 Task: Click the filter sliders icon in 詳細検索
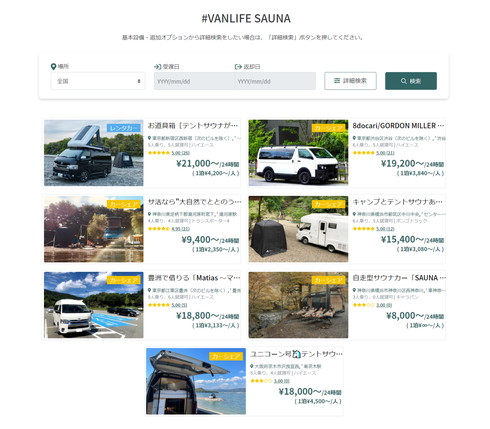(x=337, y=81)
